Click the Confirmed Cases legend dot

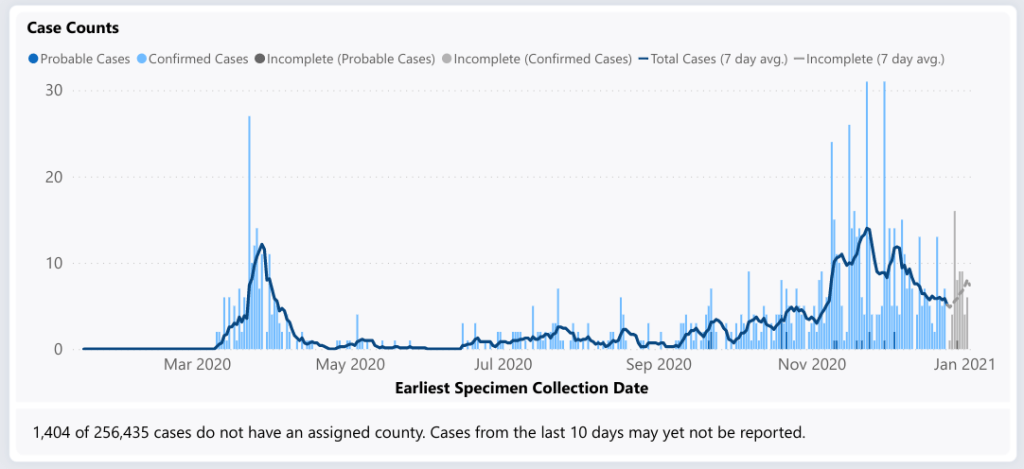click(142, 59)
